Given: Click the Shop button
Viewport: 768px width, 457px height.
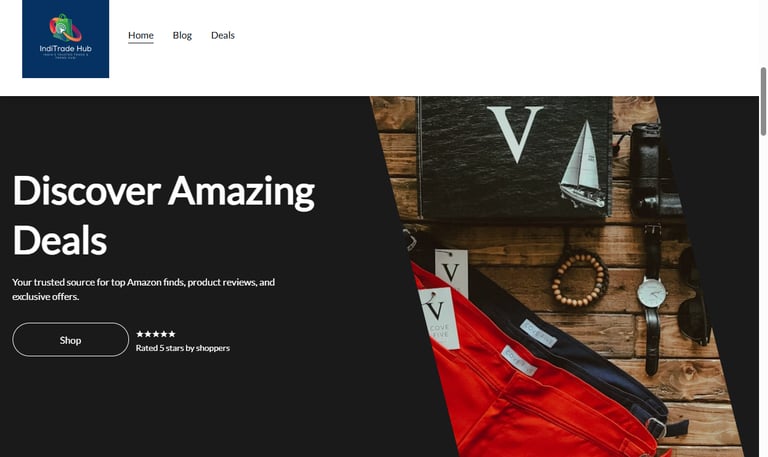Looking at the screenshot, I should pyautogui.click(x=71, y=339).
